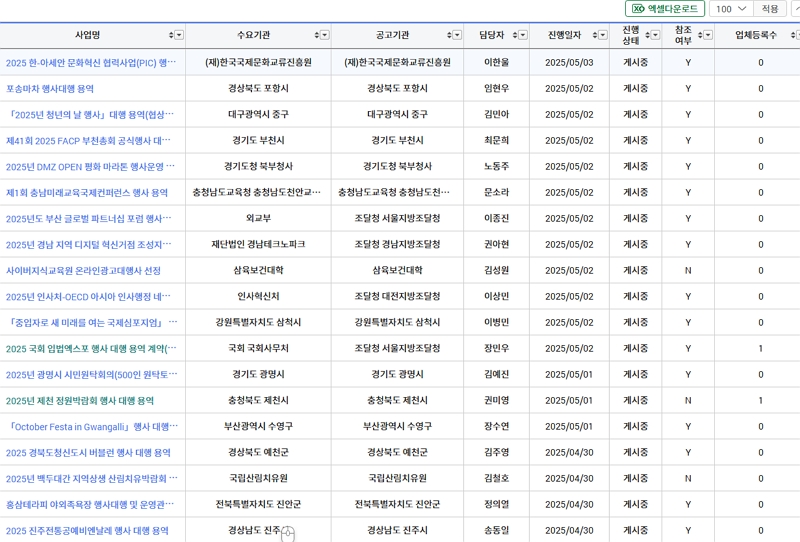The height and width of the screenshot is (542, 800).
Task: Click the 엑셀다운로드 Excel download button
Action: (x=665, y=9)
